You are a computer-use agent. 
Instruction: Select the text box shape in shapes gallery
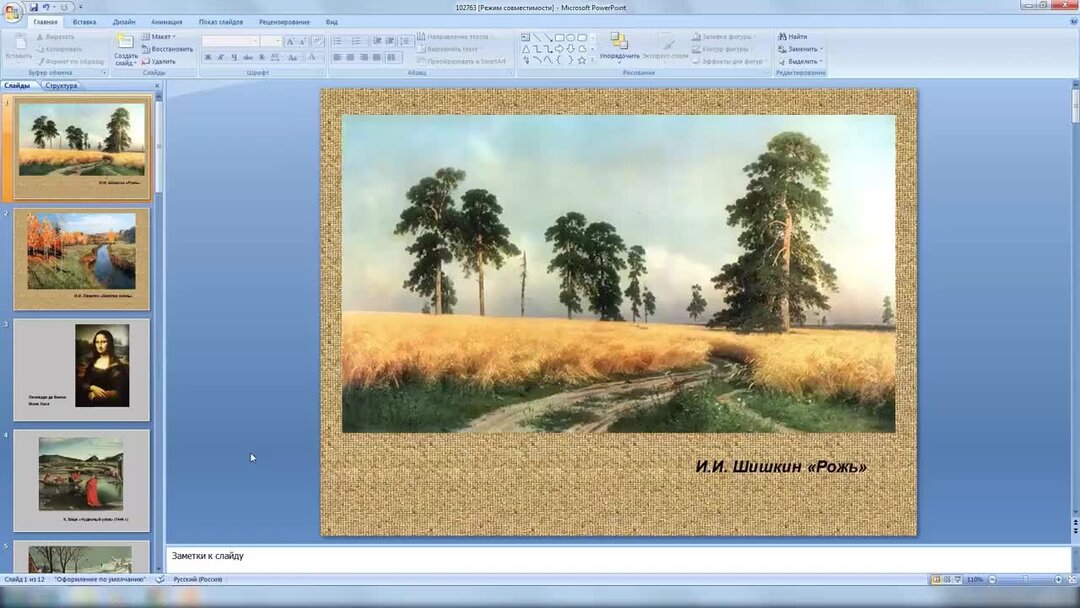[x=526, y=37]
